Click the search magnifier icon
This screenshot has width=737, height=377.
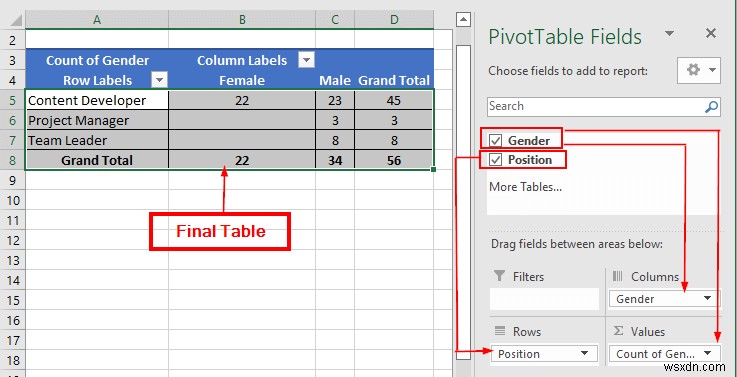pos(712,106)
